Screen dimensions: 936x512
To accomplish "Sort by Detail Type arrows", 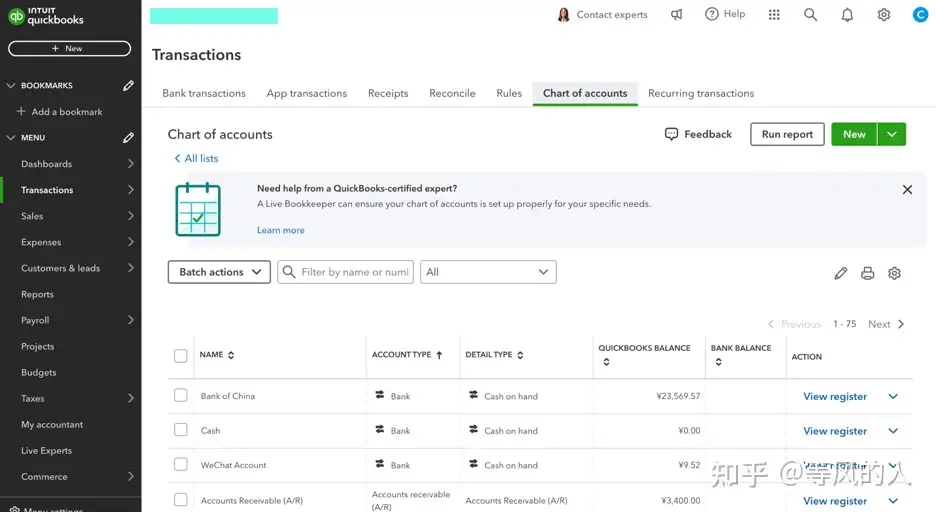I will (521, 355).
